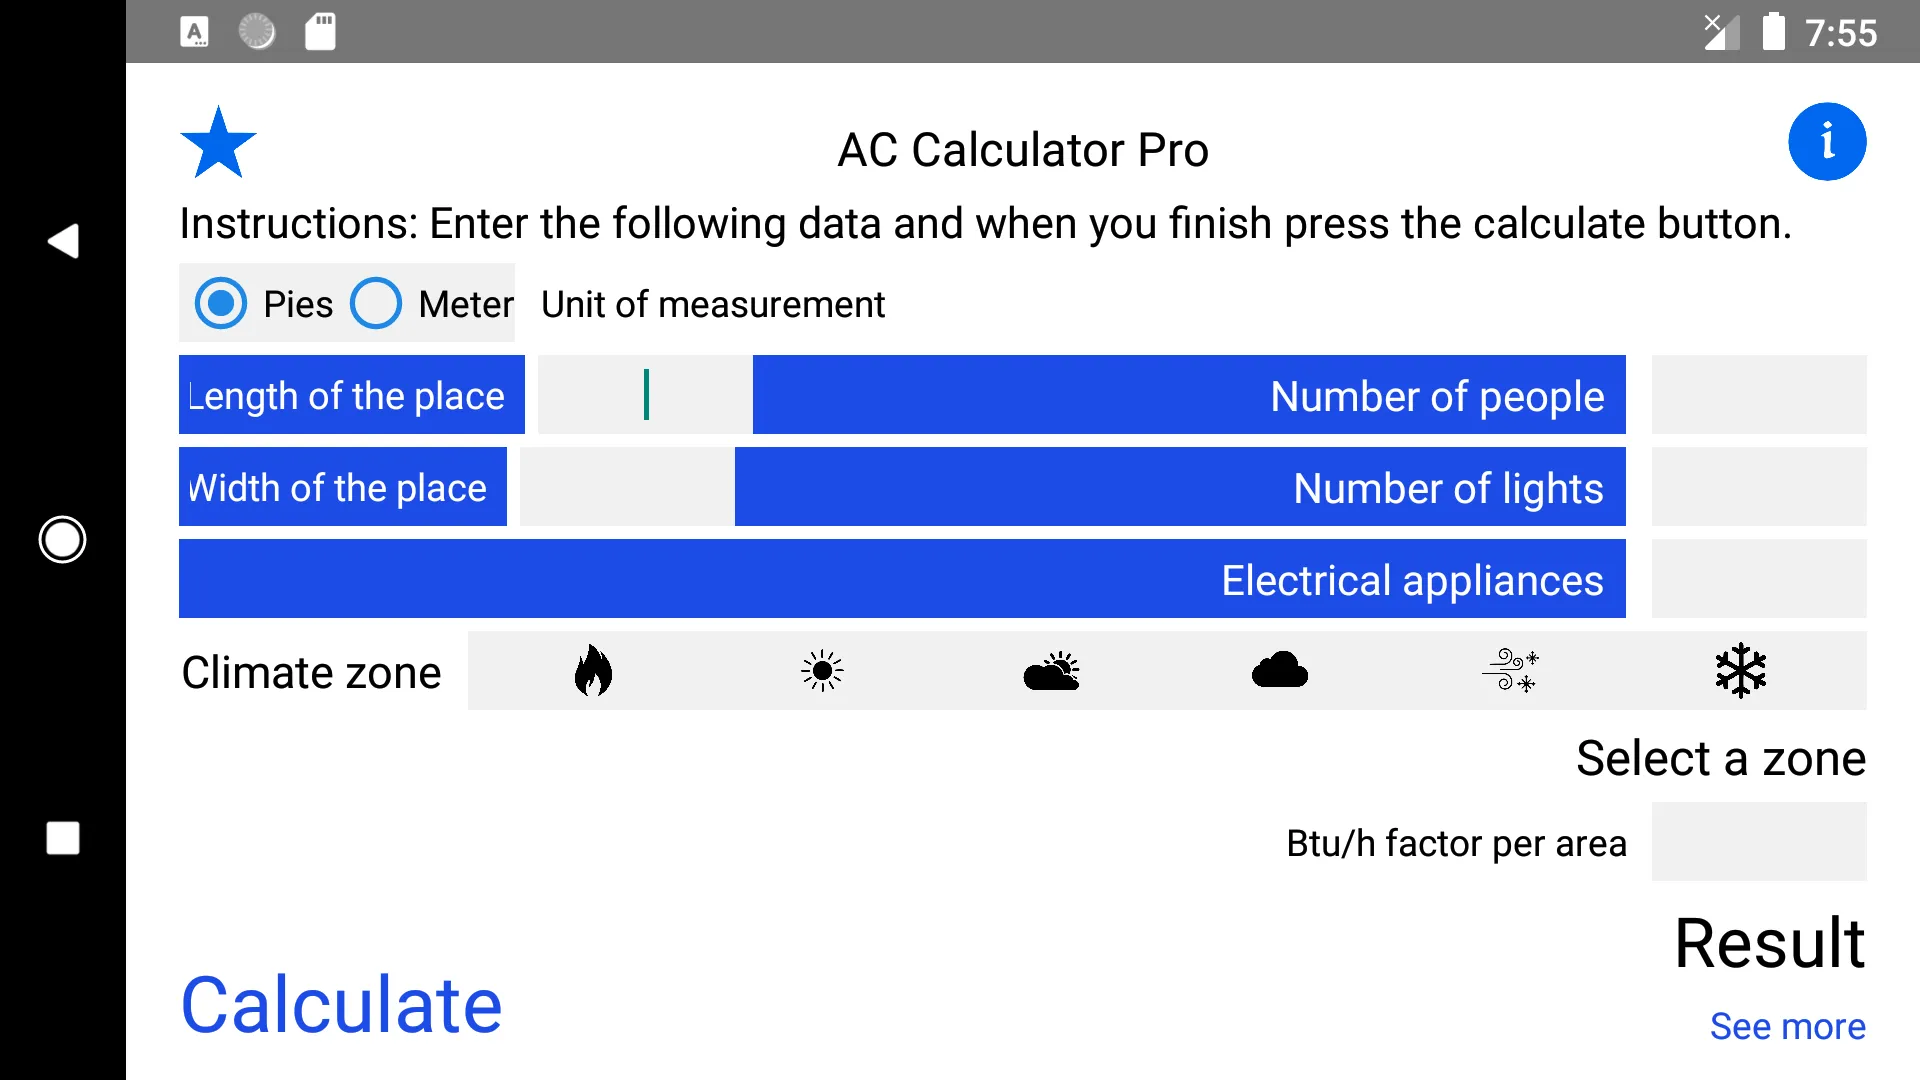Select the fire/hot climate zone icon

(x=592, y=671)
